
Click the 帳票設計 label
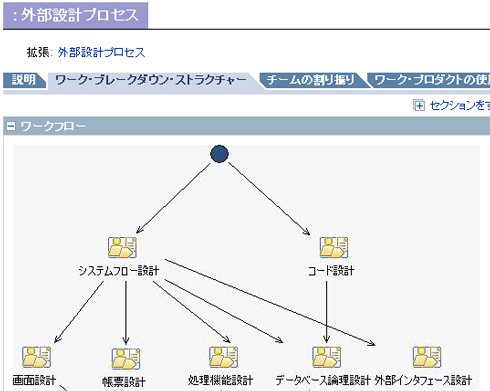(x=124, y=382)
